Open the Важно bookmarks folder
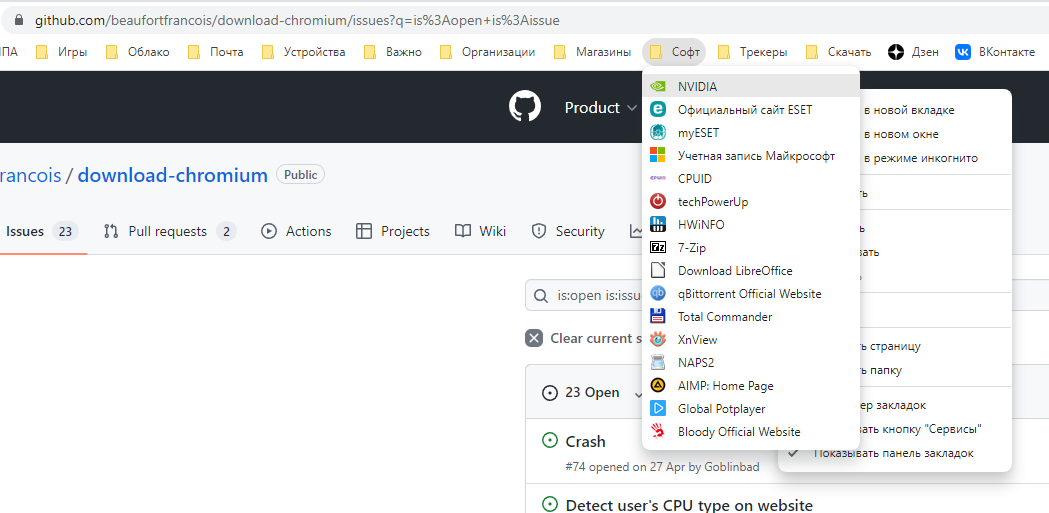This screenshot has width=1049, height=513. click(393, 52)
